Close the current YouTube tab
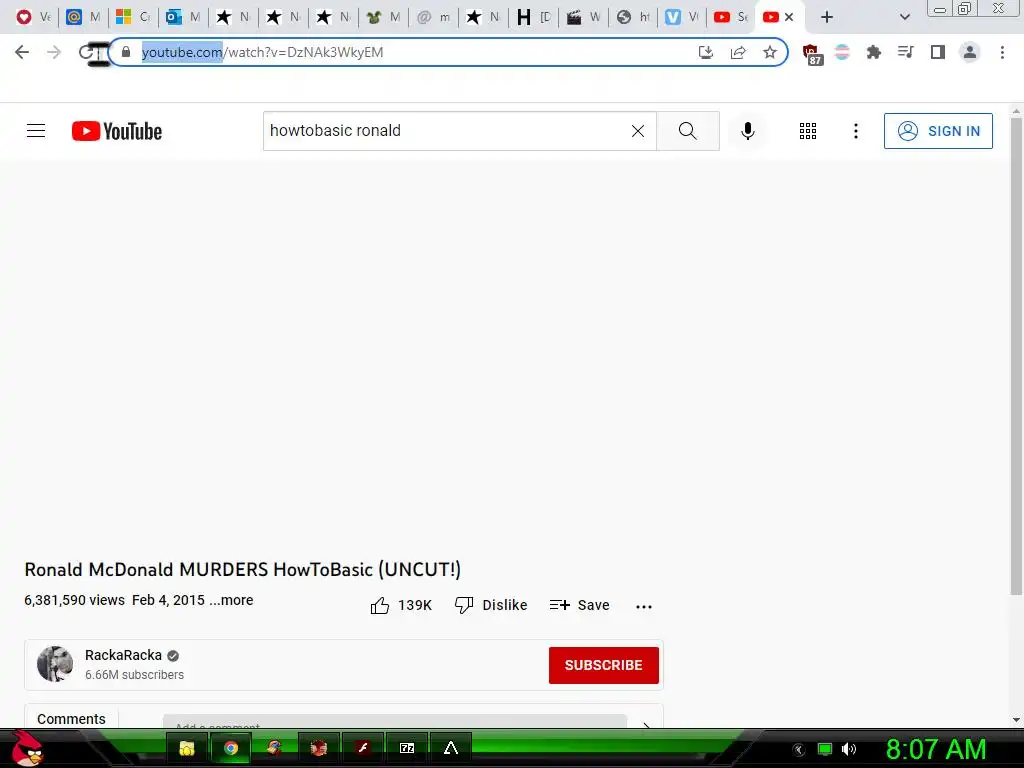 coord(789,17)
